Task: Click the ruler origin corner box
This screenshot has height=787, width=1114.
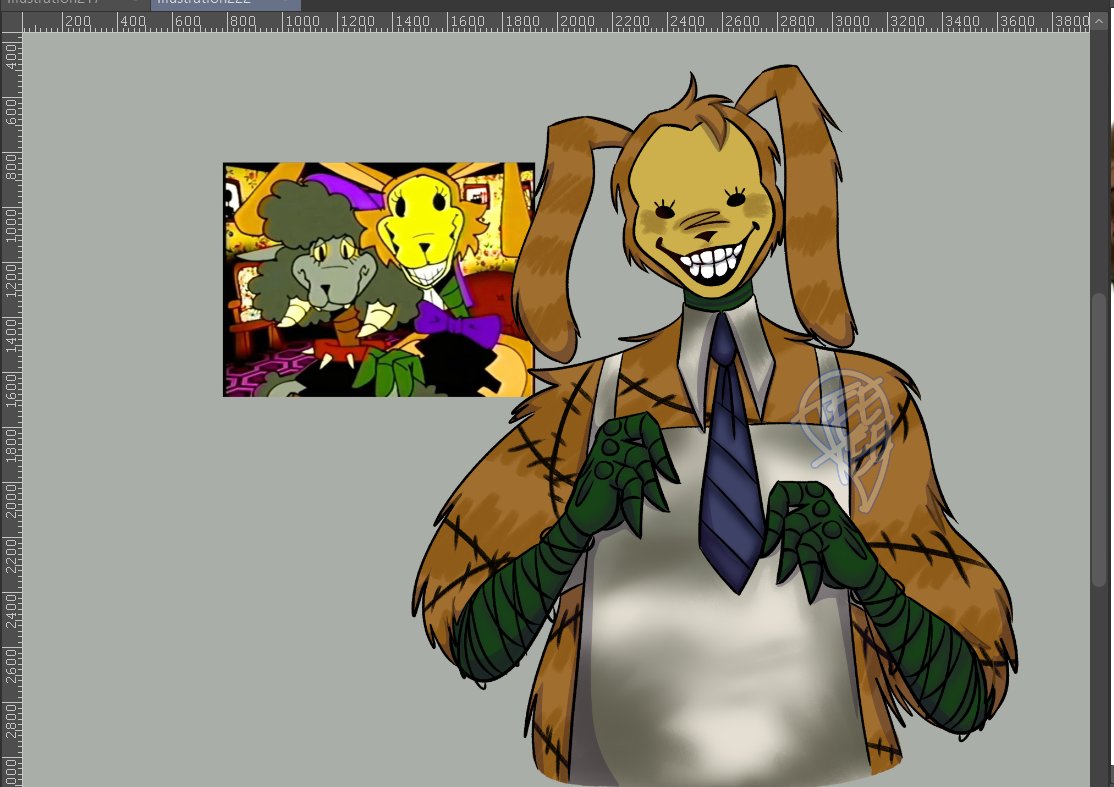Action: tap(11, 22)
